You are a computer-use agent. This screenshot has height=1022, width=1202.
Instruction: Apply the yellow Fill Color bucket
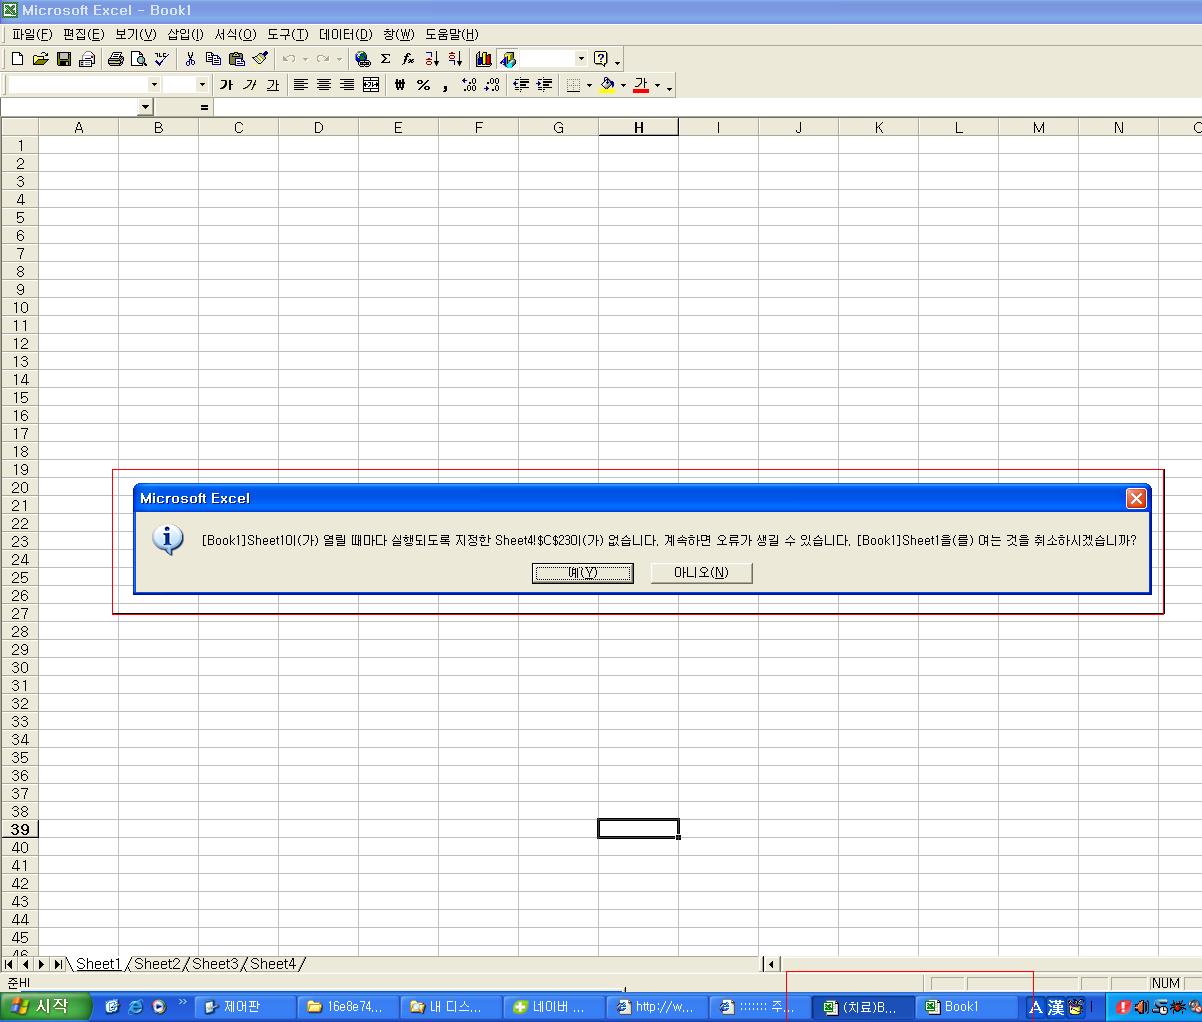pos(607,85)
